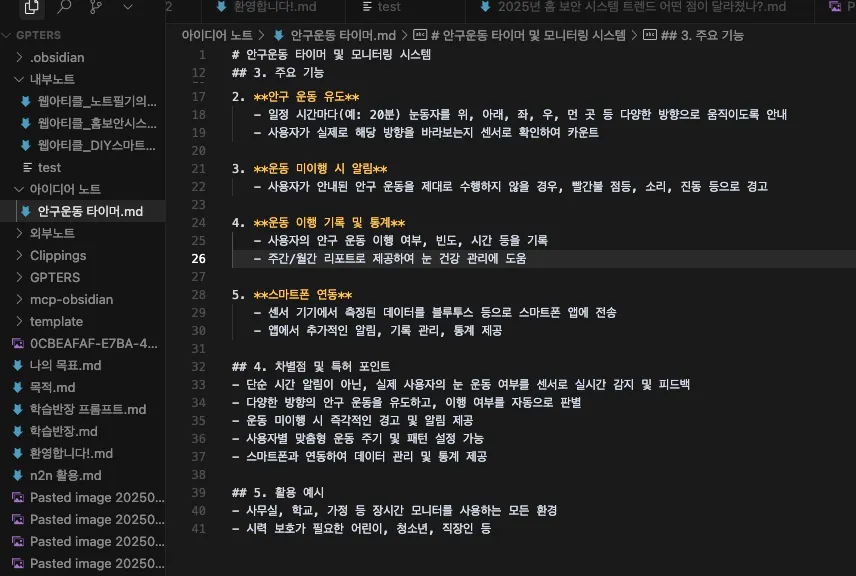Click markdown icon beside n2n 활용.md
The image size is (856, 576).
pos(17,476)
